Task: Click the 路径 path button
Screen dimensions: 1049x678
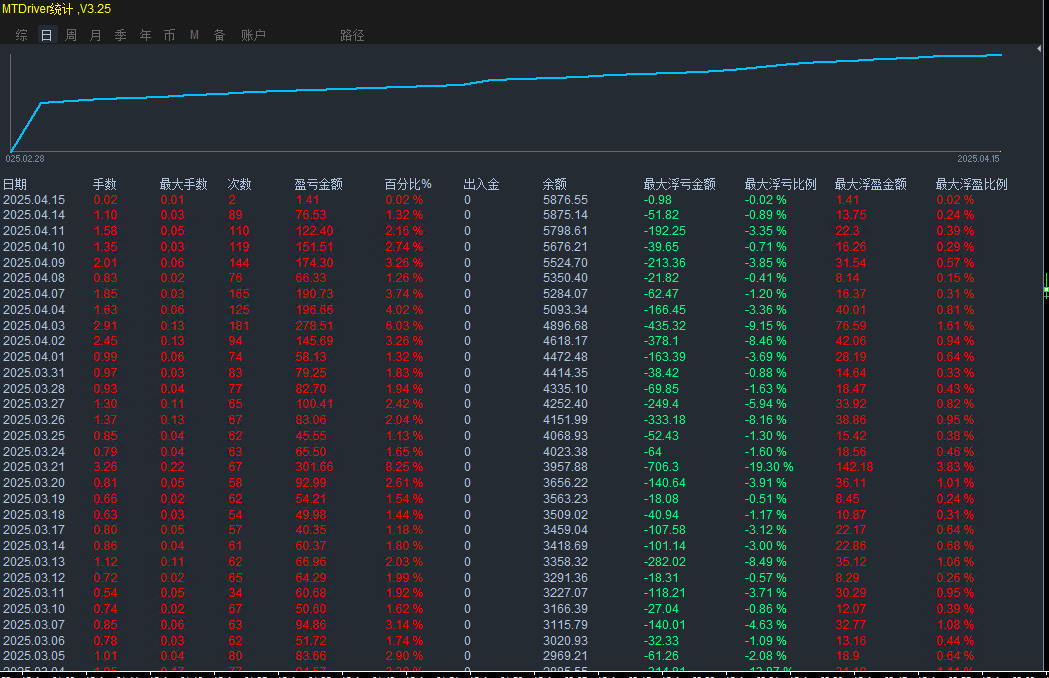Action: [352, 35]
